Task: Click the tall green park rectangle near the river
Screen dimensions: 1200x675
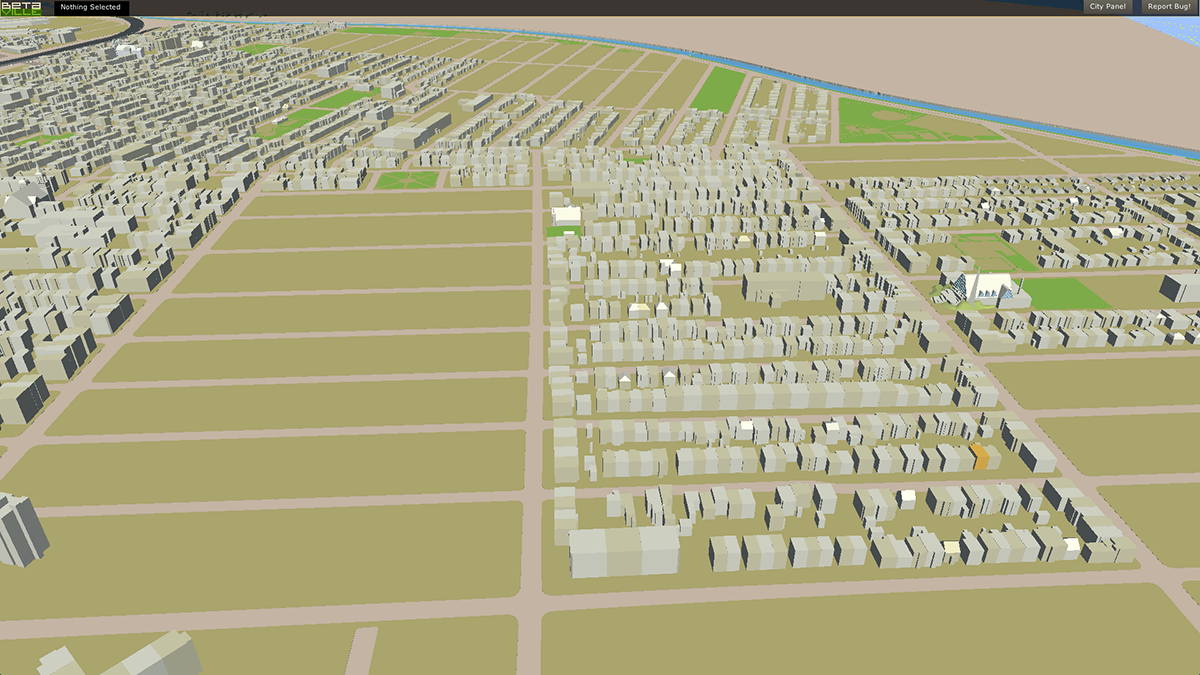Action: tap(718, 88)
